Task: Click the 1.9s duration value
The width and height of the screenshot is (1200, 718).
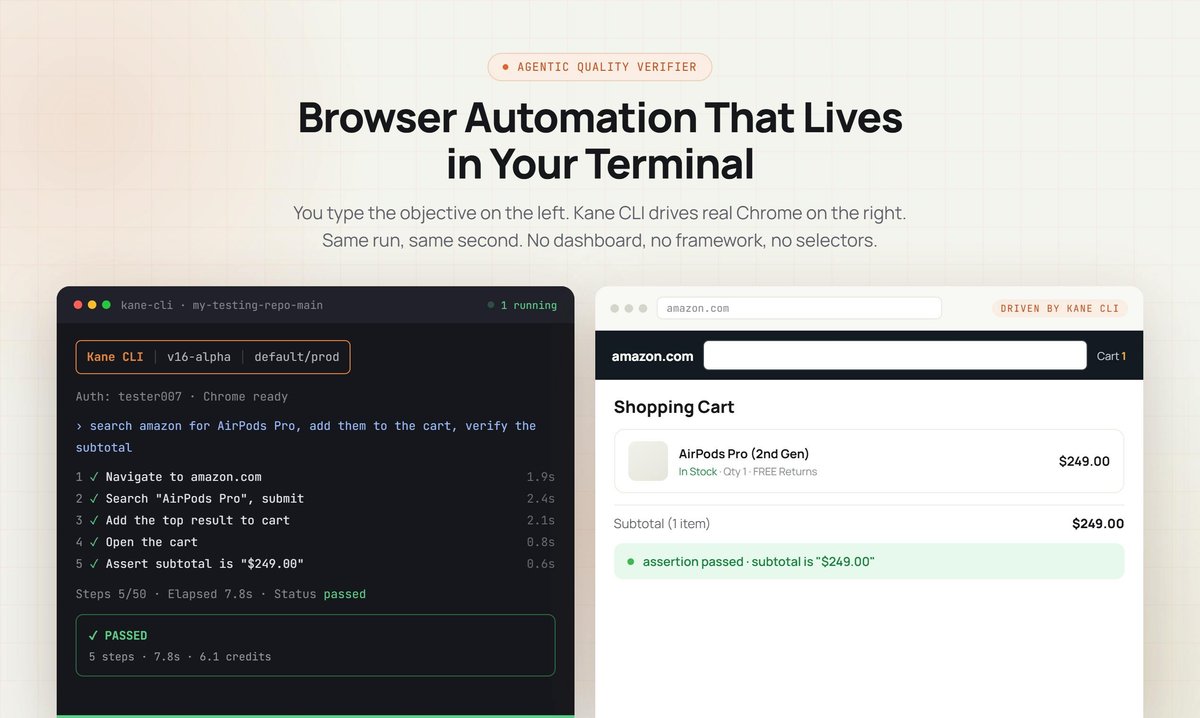Action: [541, 477]
